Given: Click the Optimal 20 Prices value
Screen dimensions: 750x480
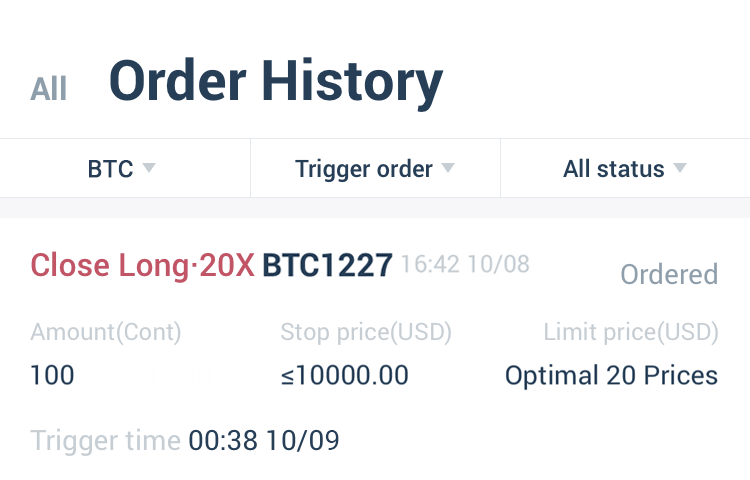Looking at the screenshot, I should click(x=612, y=376).
